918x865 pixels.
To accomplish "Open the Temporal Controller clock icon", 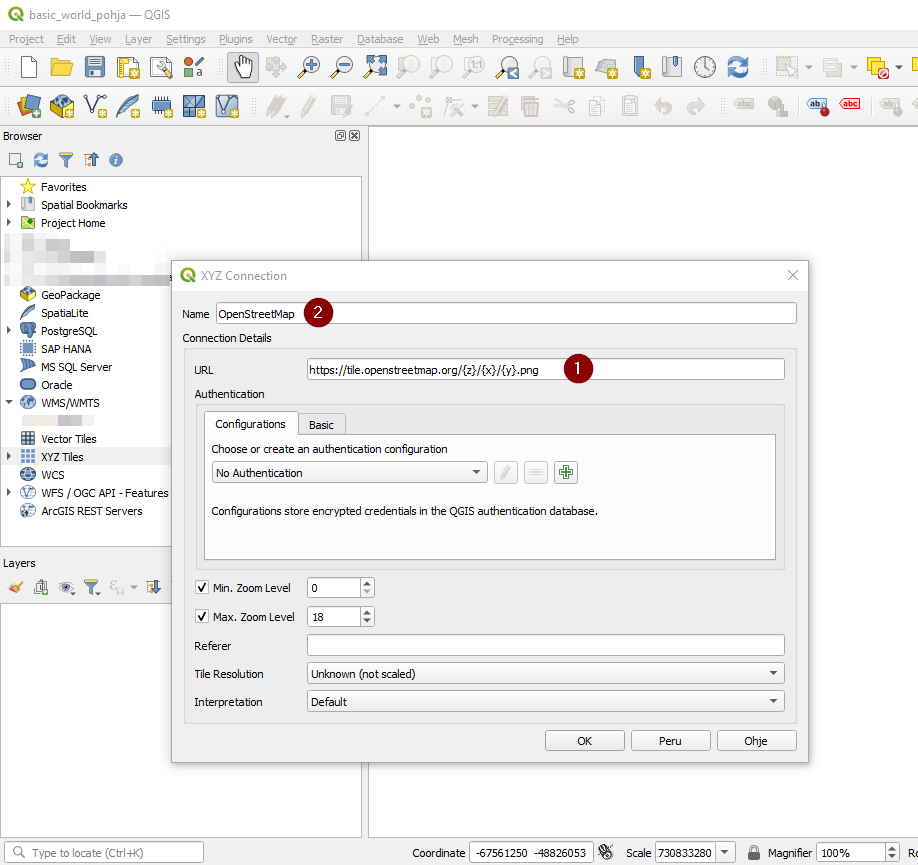I will tap(704, 67).
